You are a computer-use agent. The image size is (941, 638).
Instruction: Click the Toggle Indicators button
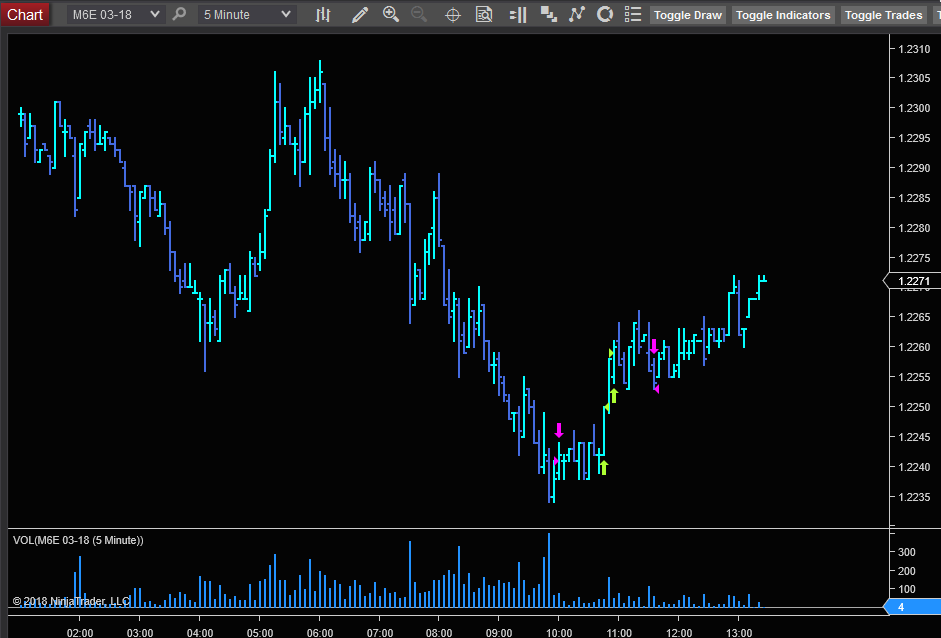pos(783,15)
